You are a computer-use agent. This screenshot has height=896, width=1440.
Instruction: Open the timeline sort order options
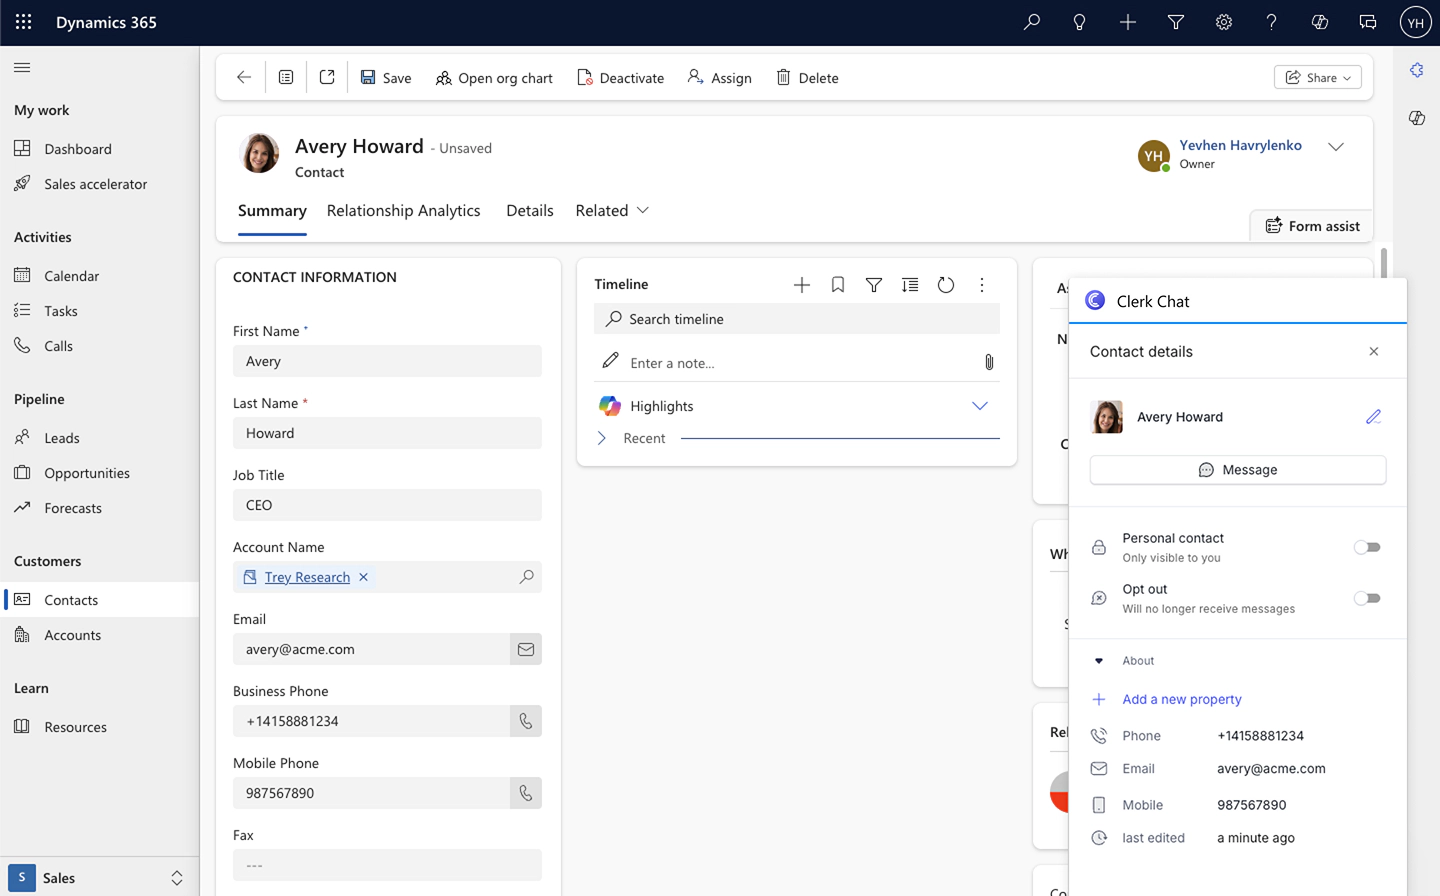[x=909, y=284]
